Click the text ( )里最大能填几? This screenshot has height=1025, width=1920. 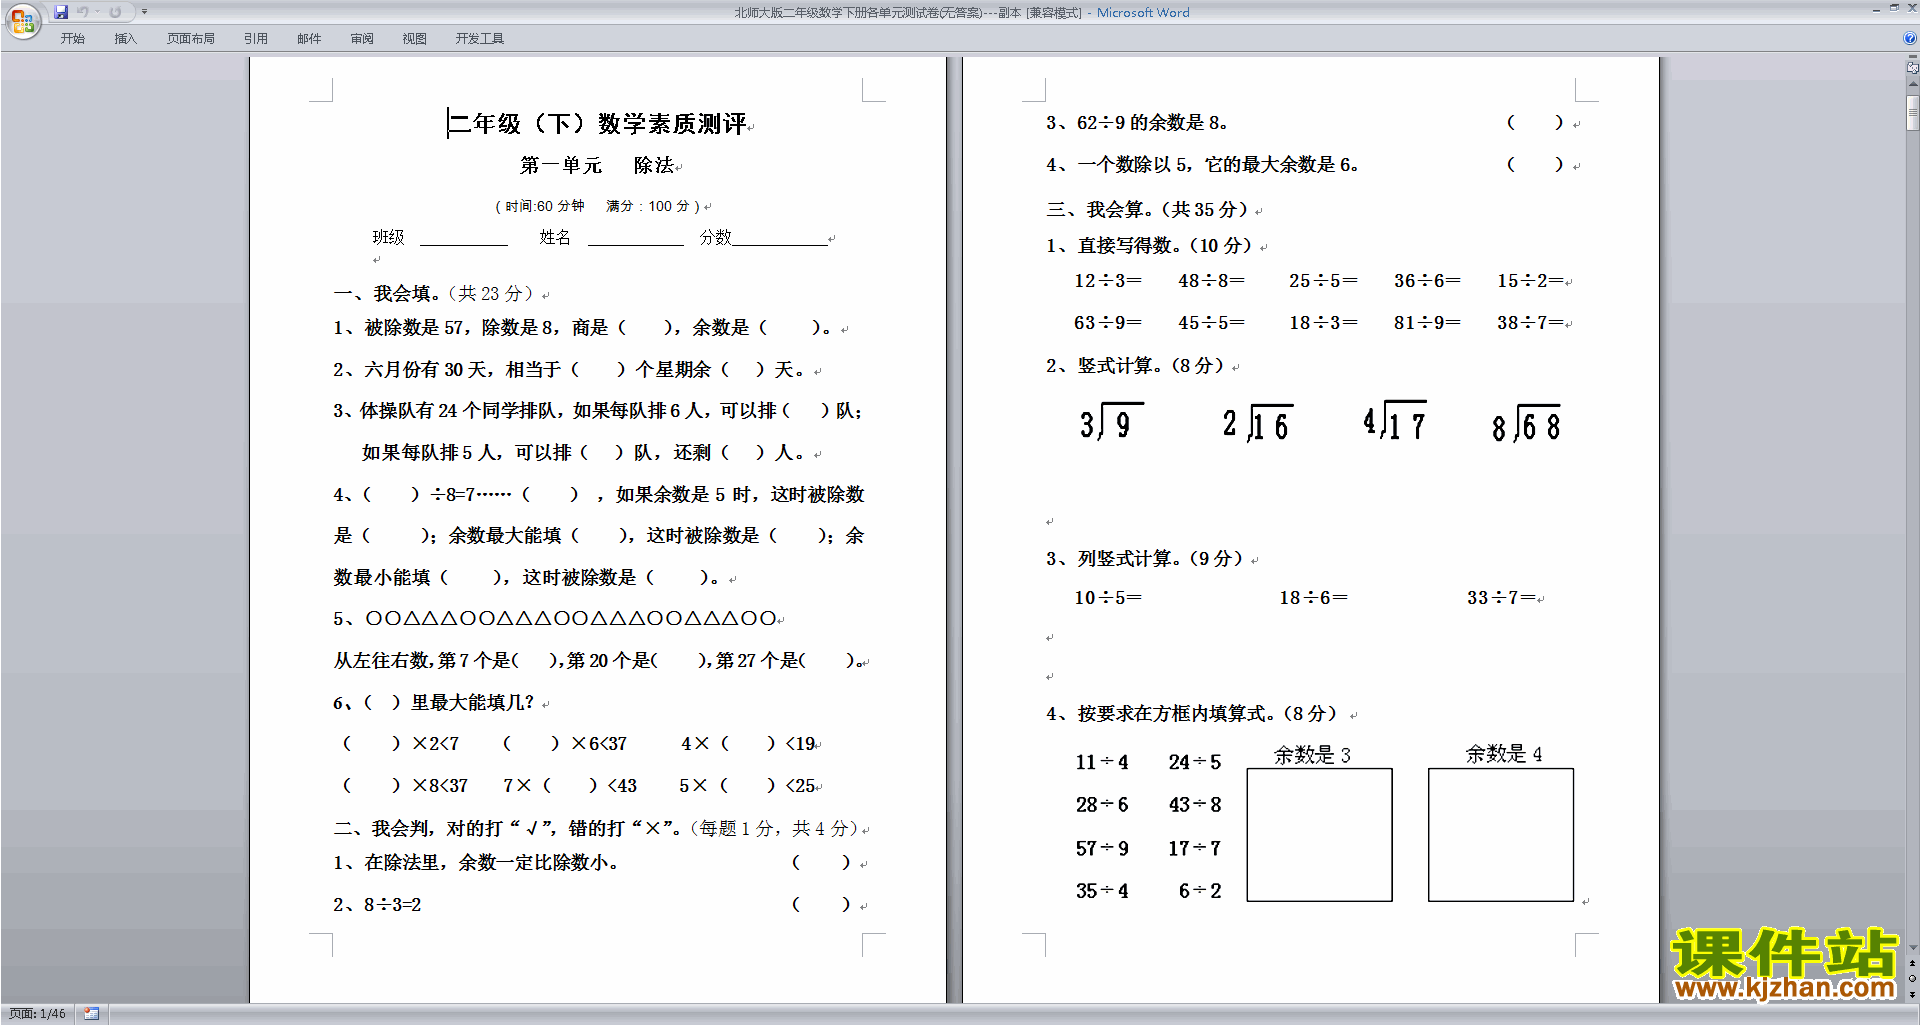pyautogui.click(x=449, y=702)
